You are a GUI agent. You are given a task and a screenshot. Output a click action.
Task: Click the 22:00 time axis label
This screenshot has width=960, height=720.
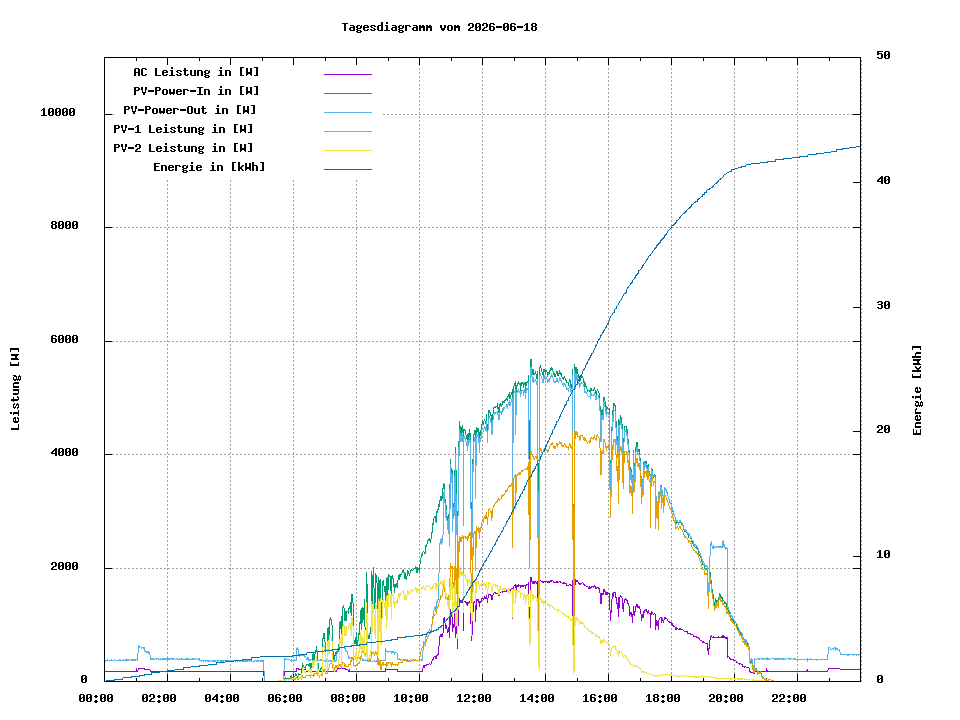(790, 698)
